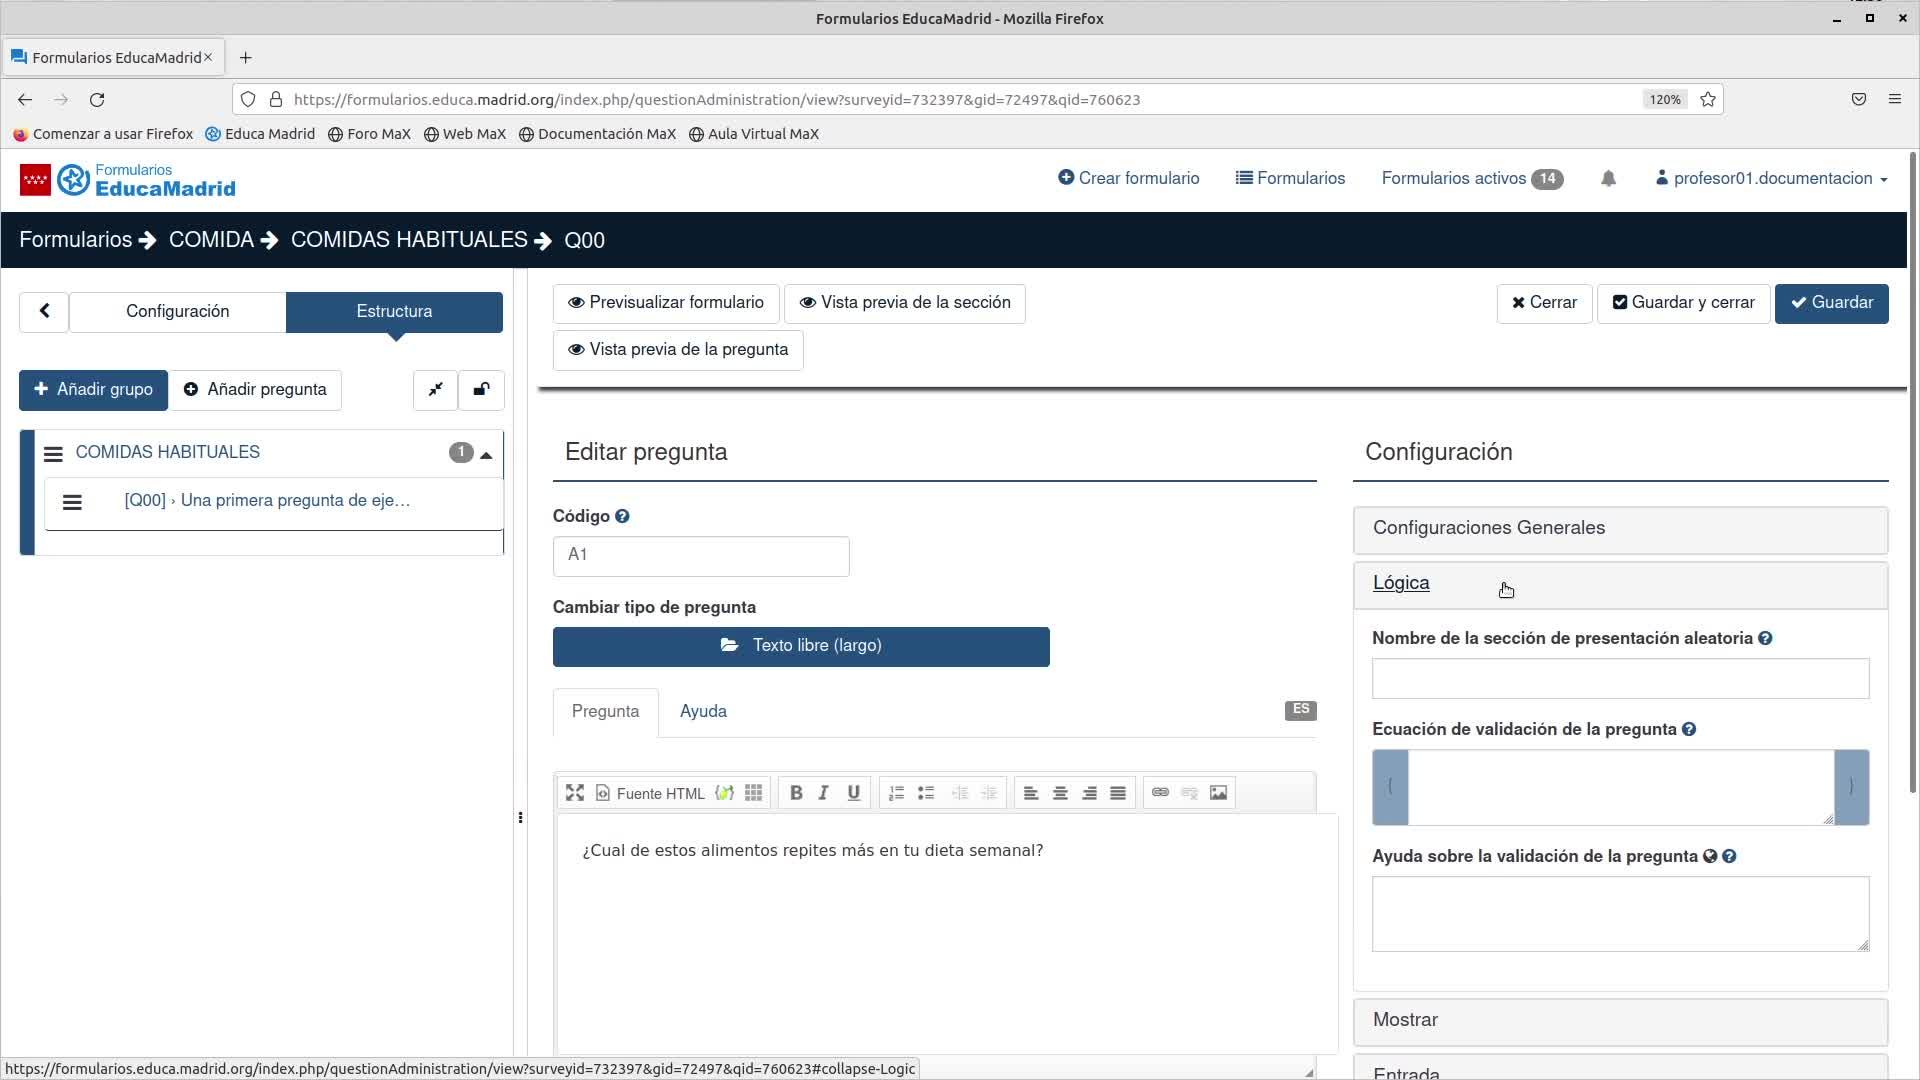The height and width of the screenshot is (1080, 1920).
Task: Center align the question text
Action: tap(1060, 793)
